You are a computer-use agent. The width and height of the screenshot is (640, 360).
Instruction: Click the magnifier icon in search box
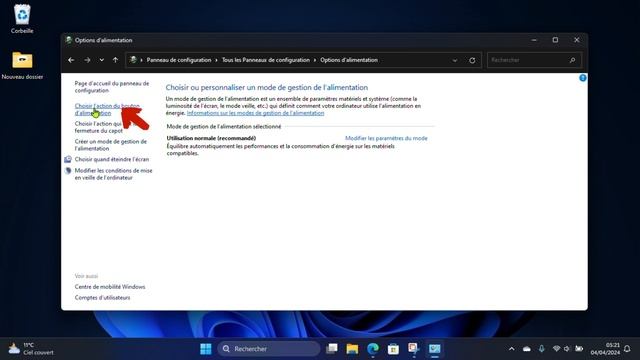click(x=572, y=60)
